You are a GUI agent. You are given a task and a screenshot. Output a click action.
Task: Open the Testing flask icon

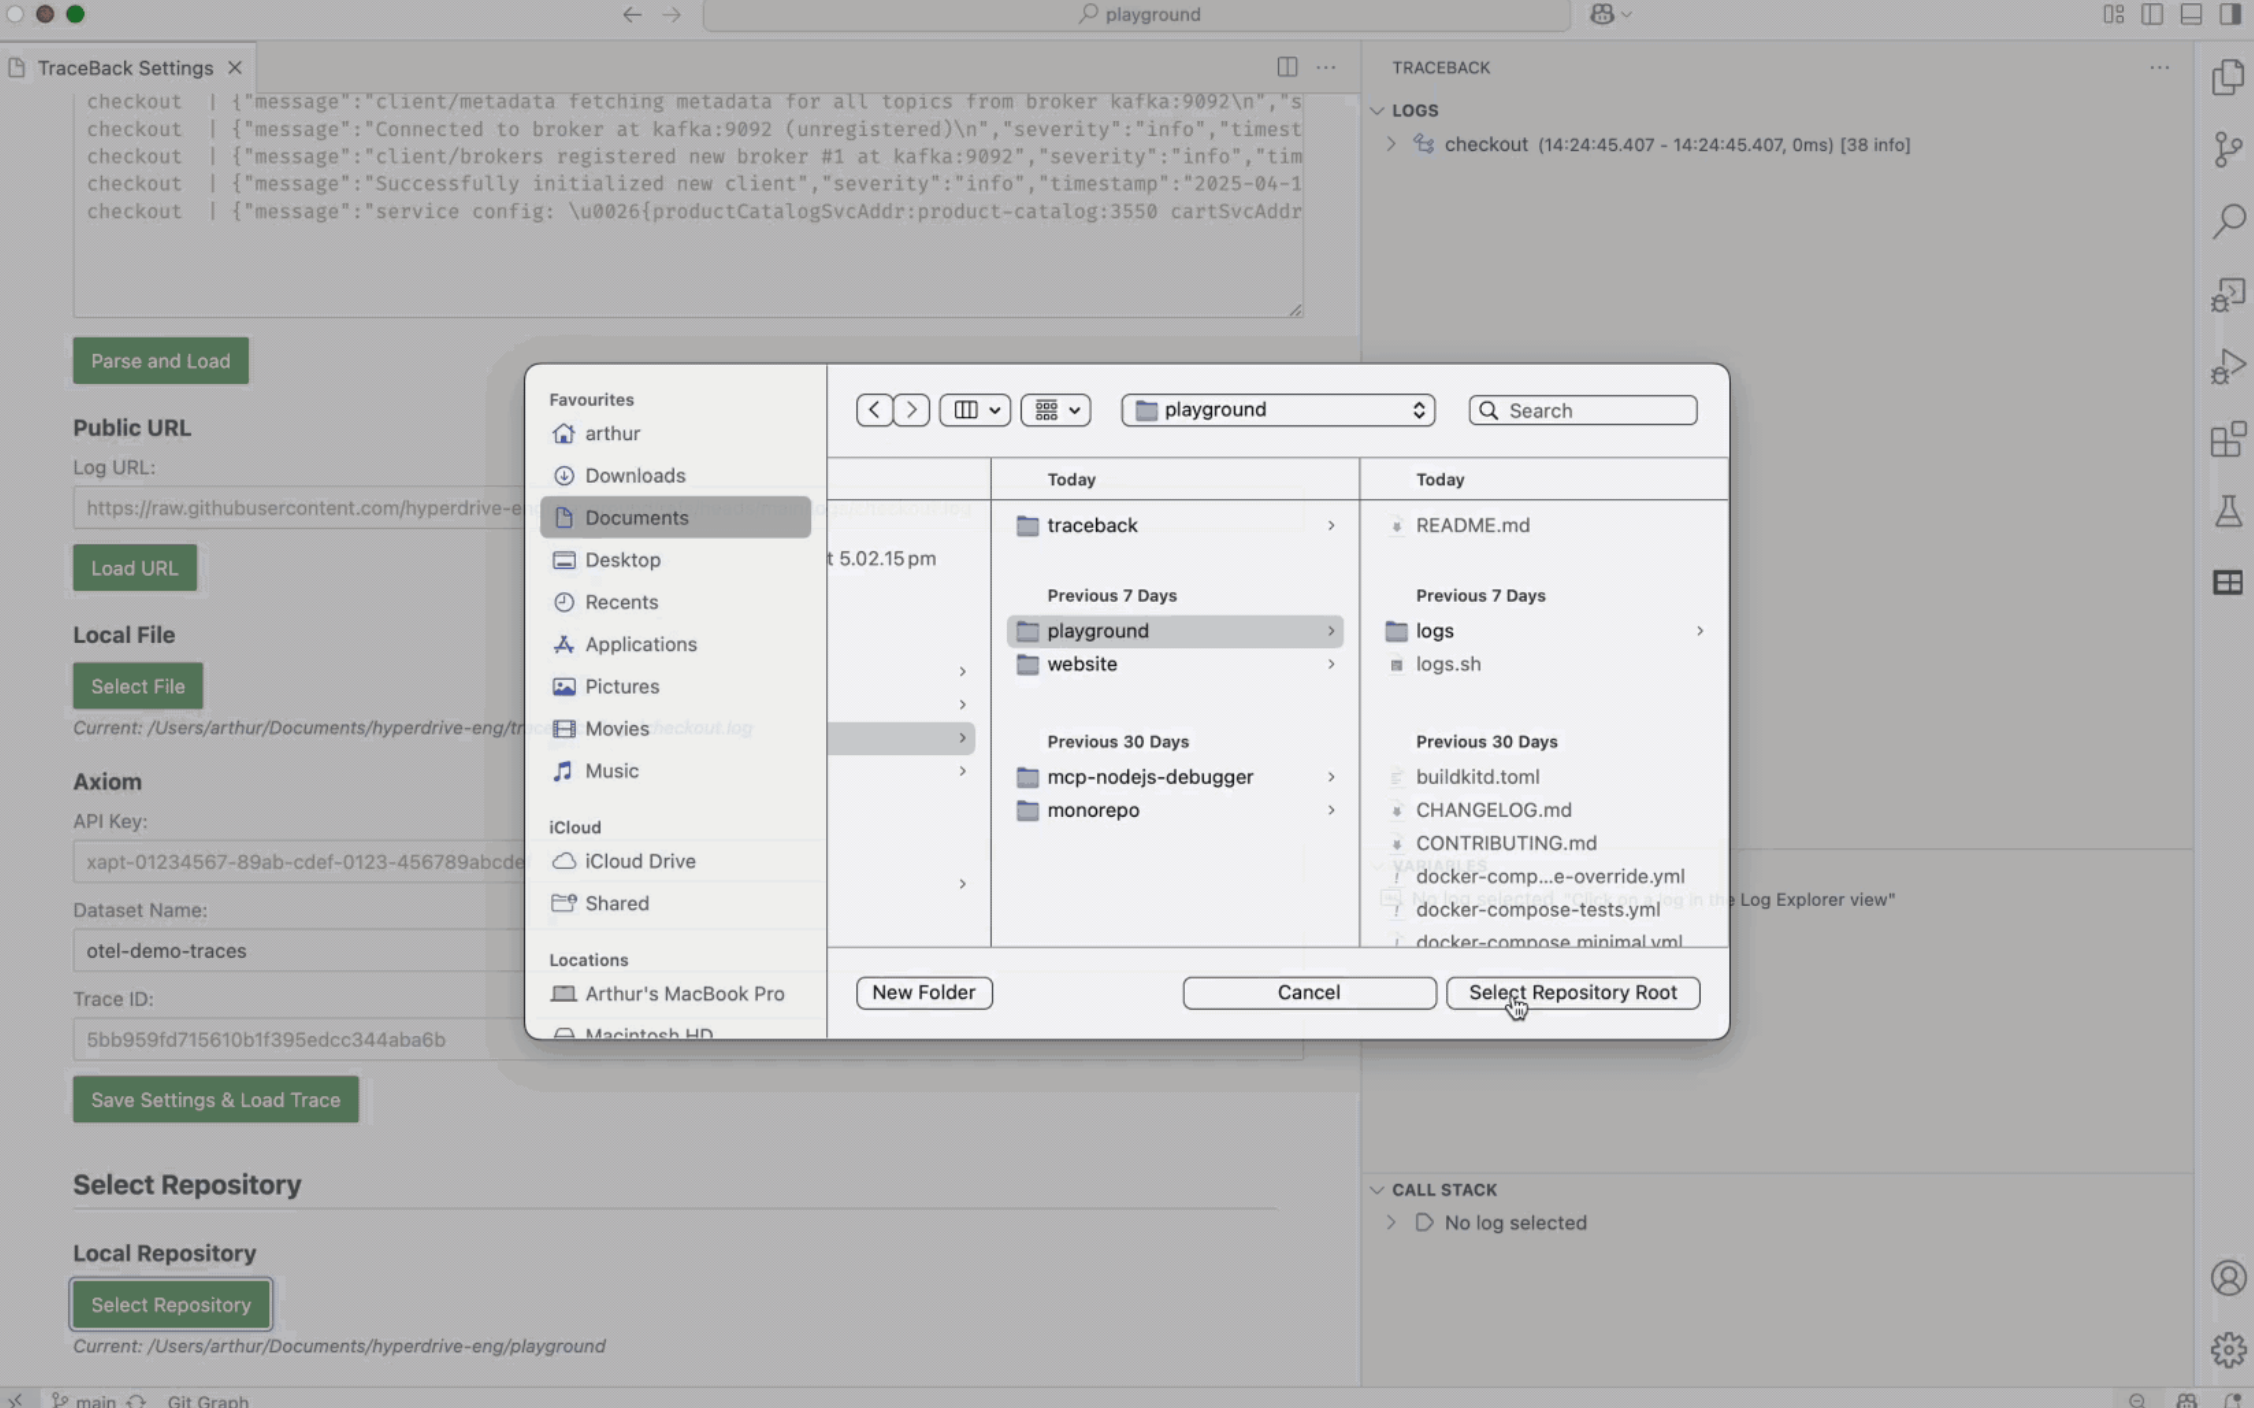(2228, 511)
